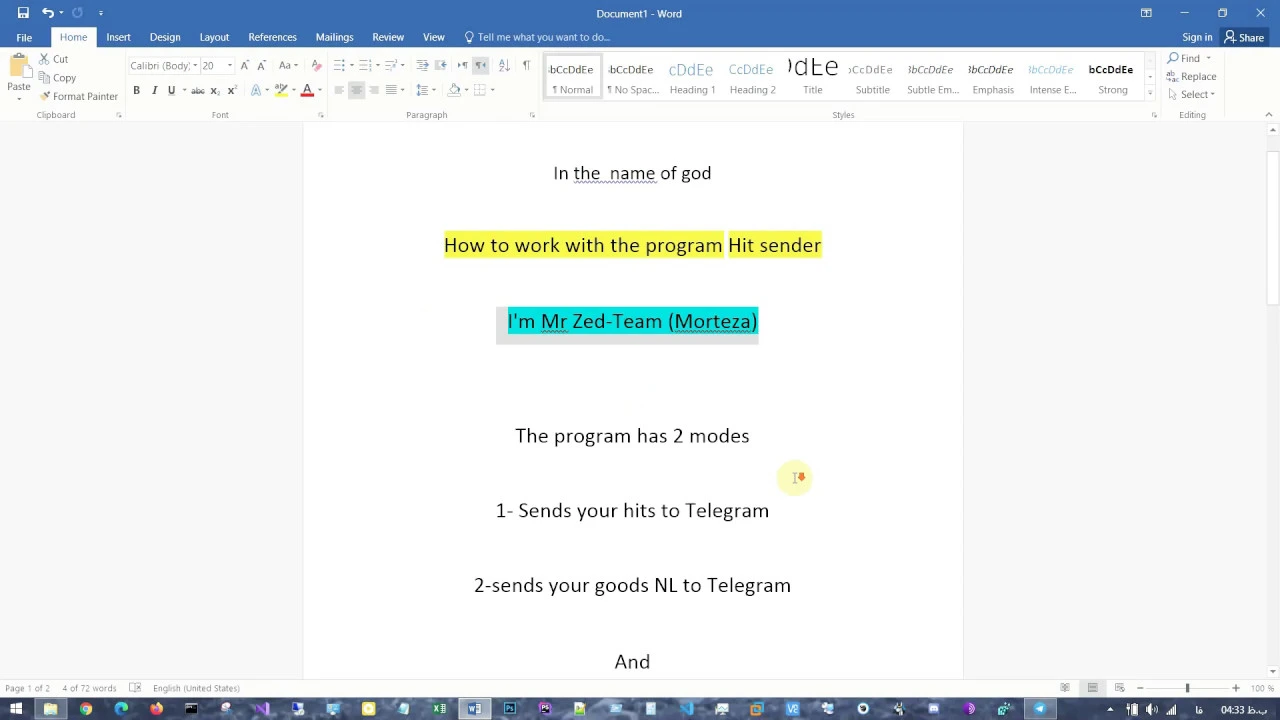This screenshot has width=1280, height=720.
Task: Decrease the paragraph indent
Action: [422, 65]
